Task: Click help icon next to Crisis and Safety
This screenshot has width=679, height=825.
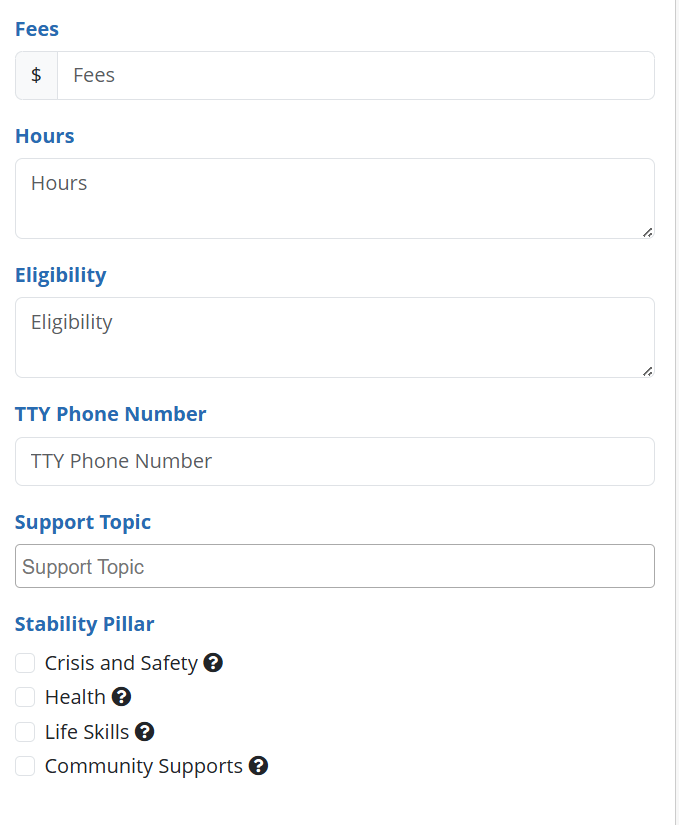Action: (x=213, y=663)
